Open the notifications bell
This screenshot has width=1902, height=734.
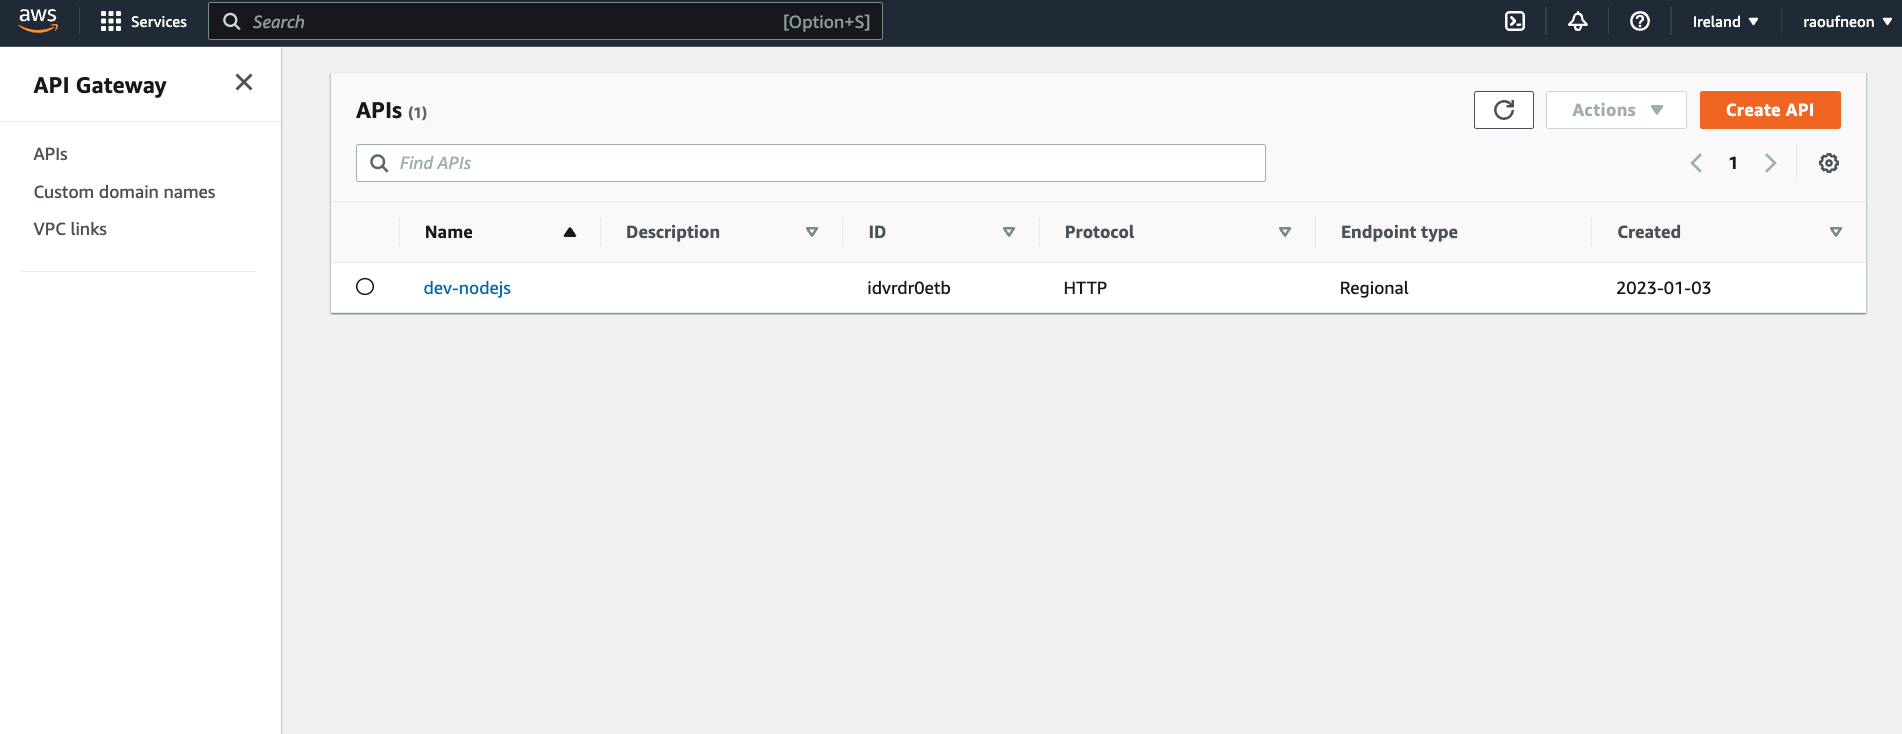coord(1578,22)
